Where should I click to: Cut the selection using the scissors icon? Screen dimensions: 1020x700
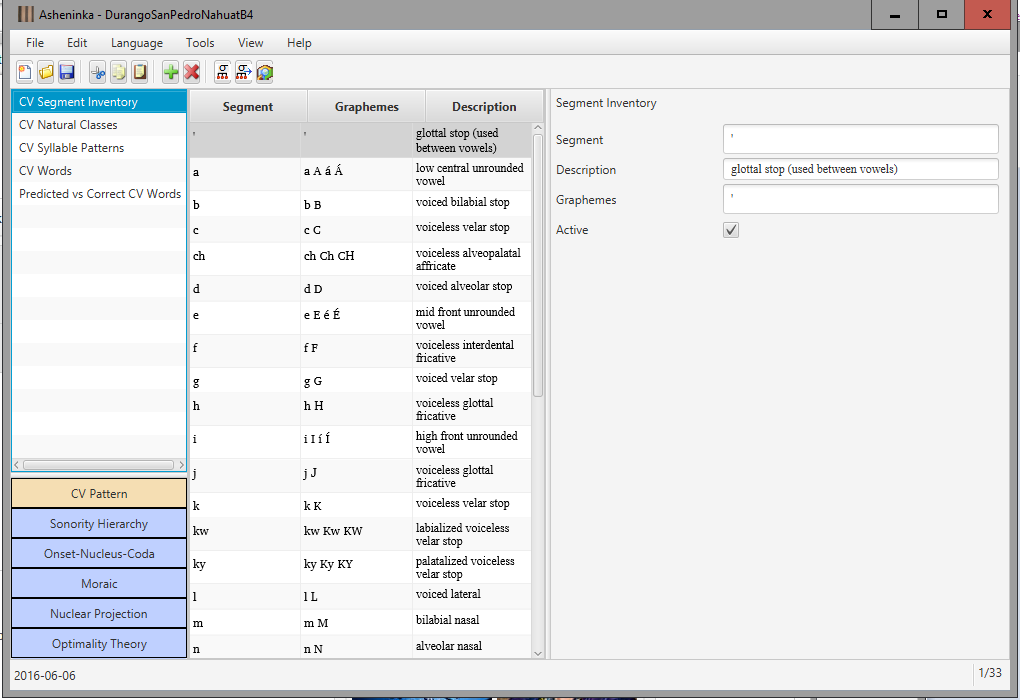pyautogui.click(x=96, y=71)
